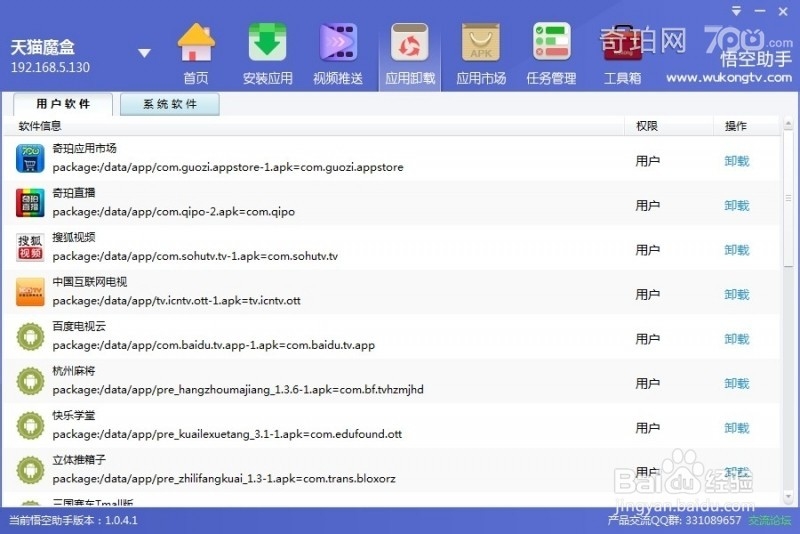This screenshot has width=800, height=534.
Task: Click the 快乐学堂 Android icon
Action: pyautogui.click(x=30, y=425)
